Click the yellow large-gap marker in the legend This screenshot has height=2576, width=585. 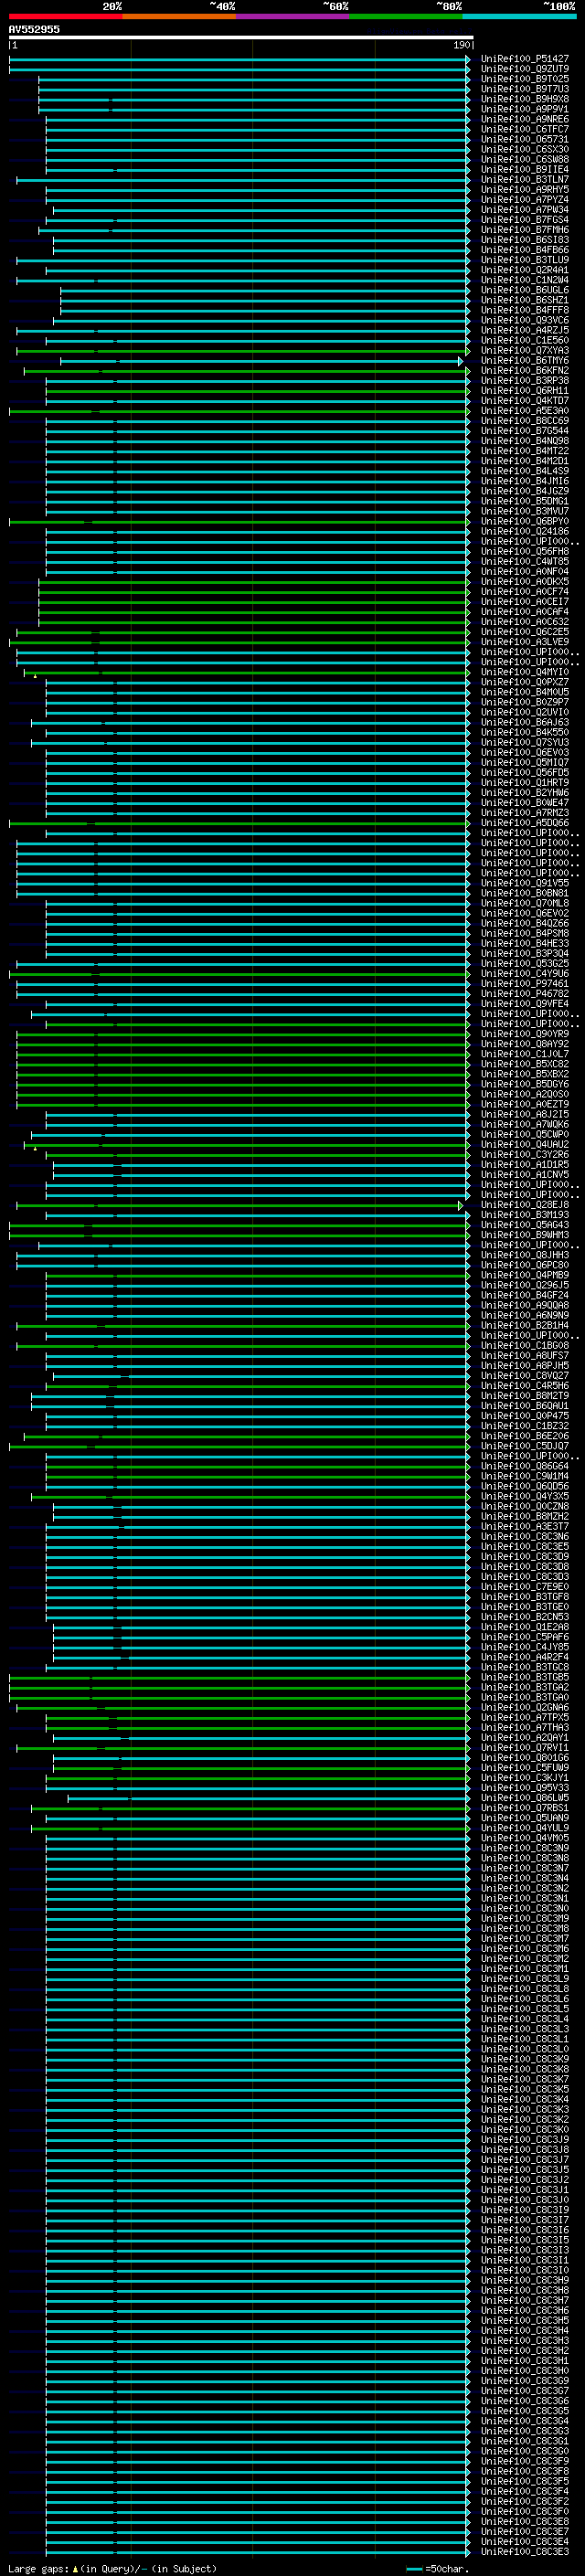(75, 2568)
